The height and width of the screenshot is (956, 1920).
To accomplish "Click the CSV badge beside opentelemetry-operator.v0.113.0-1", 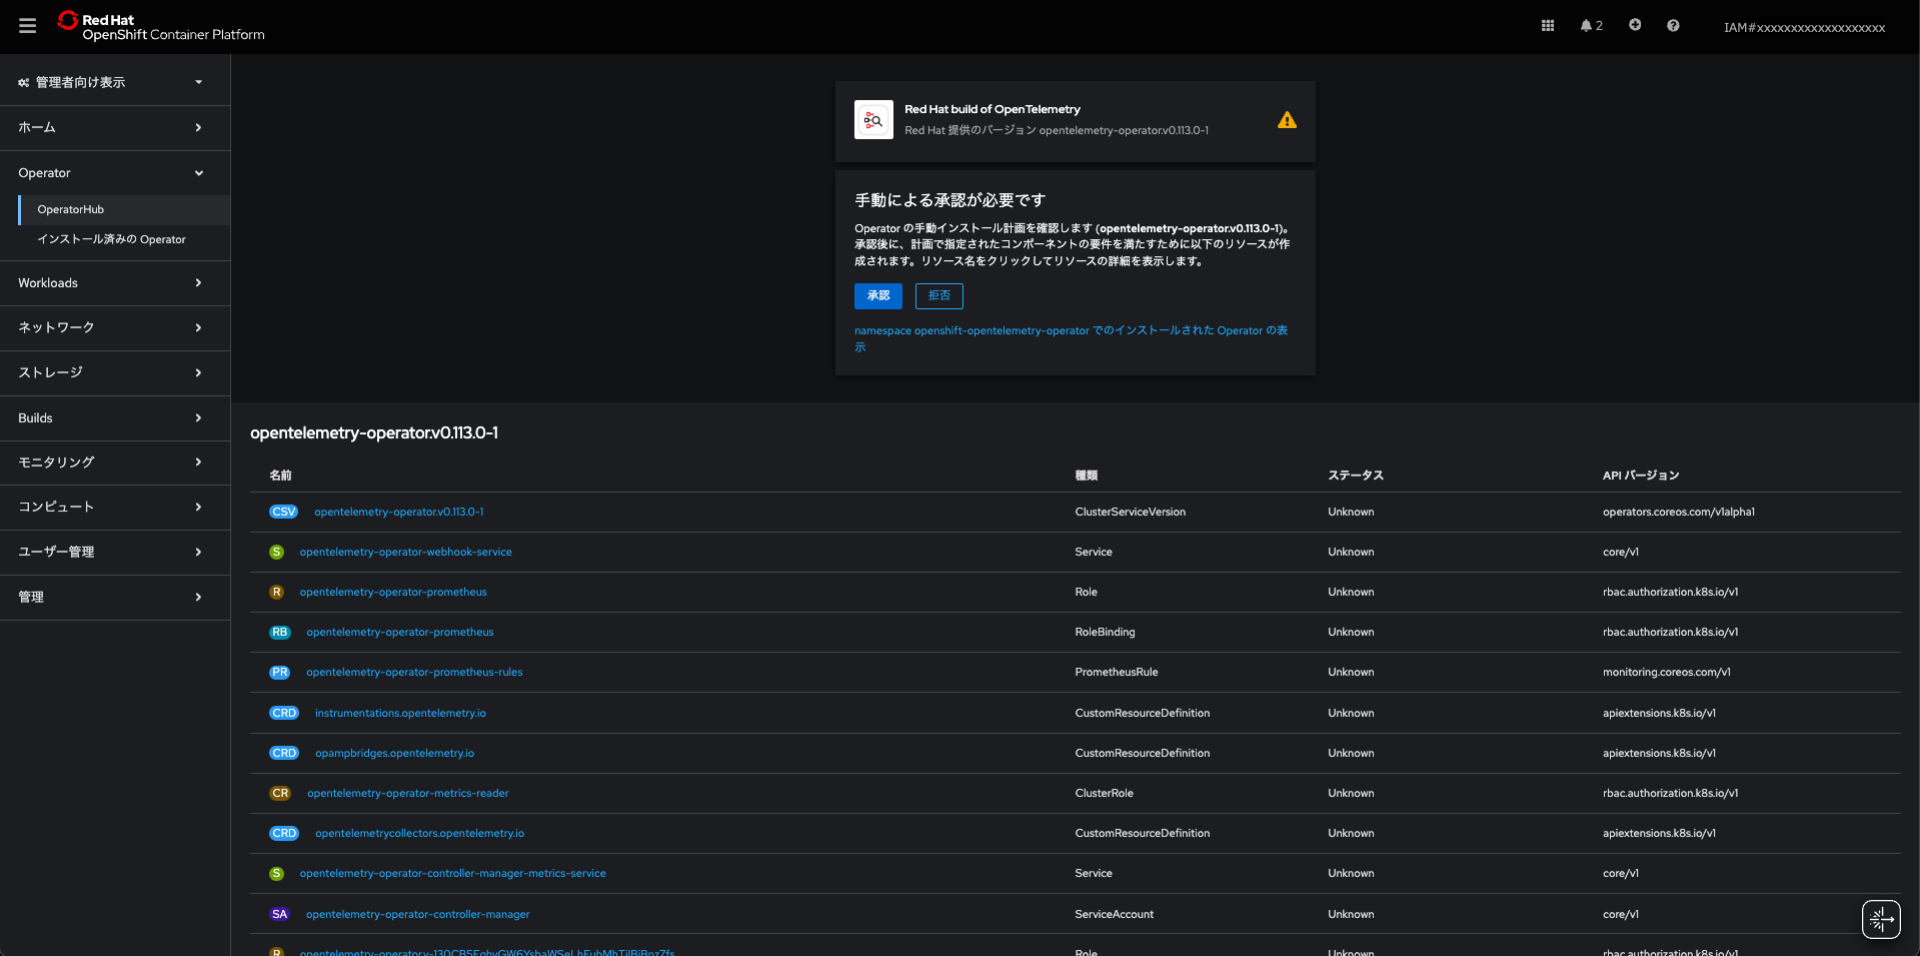I will [283, 511].
